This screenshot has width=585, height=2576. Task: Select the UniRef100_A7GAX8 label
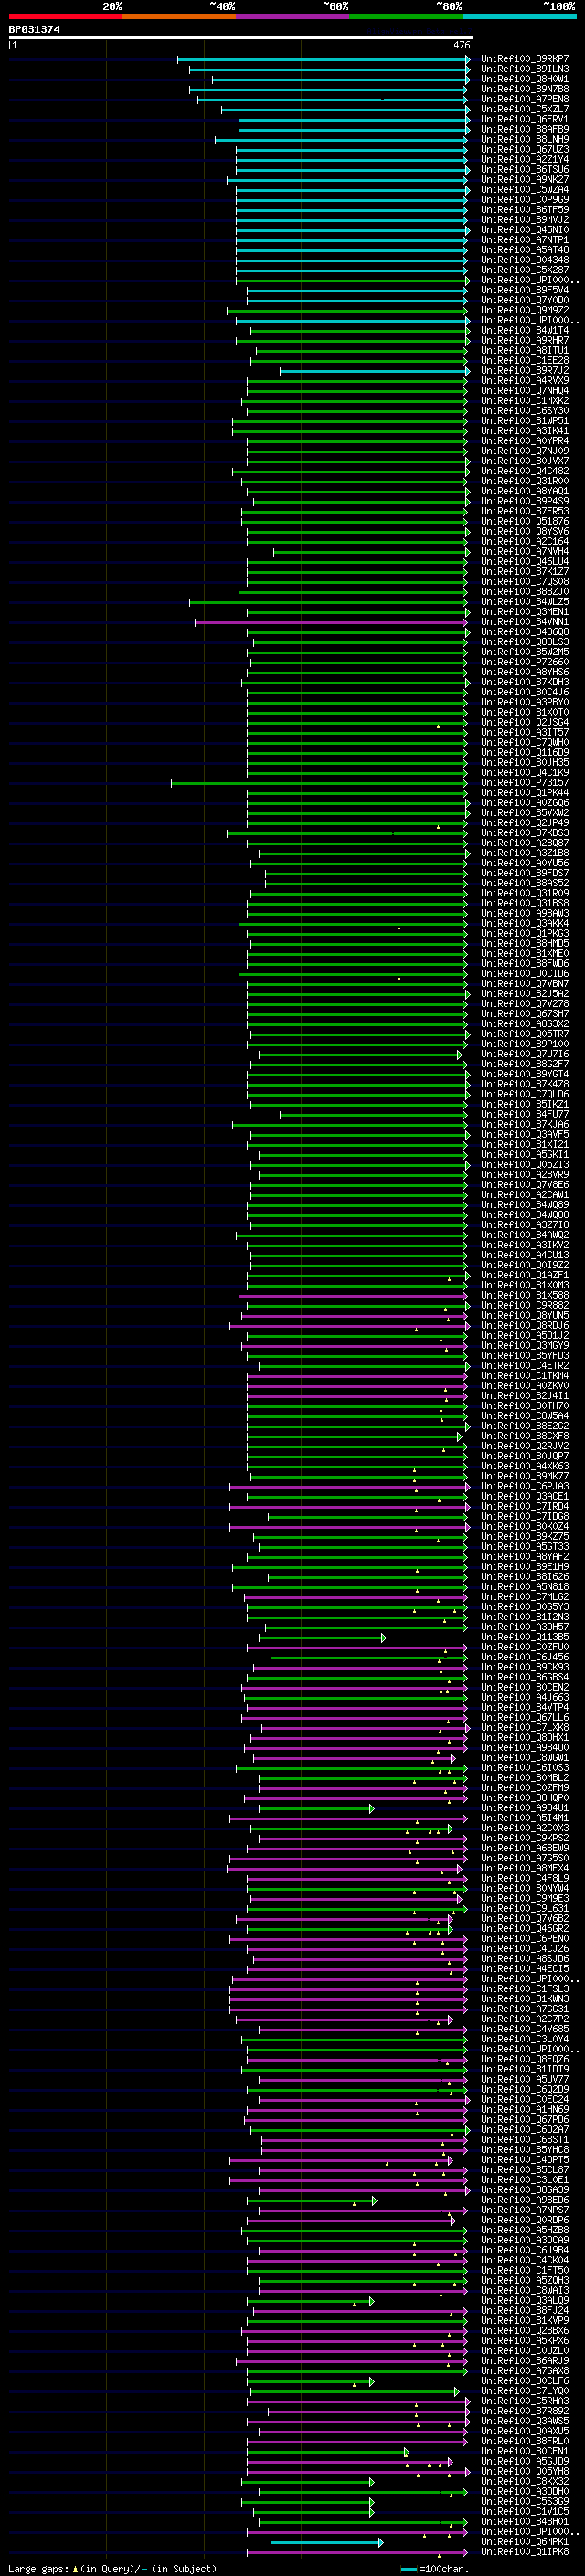click(x=524, y=2371)
